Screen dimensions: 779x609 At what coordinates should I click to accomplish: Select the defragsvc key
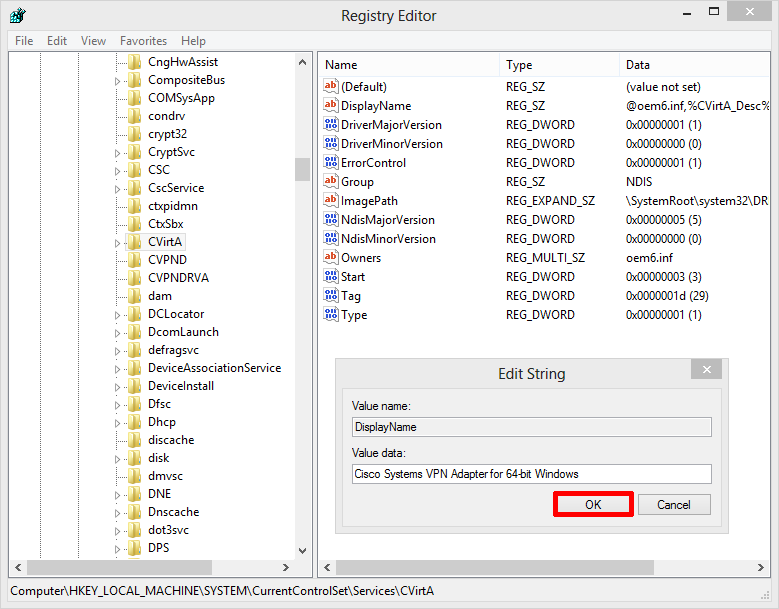pos(173,350)
